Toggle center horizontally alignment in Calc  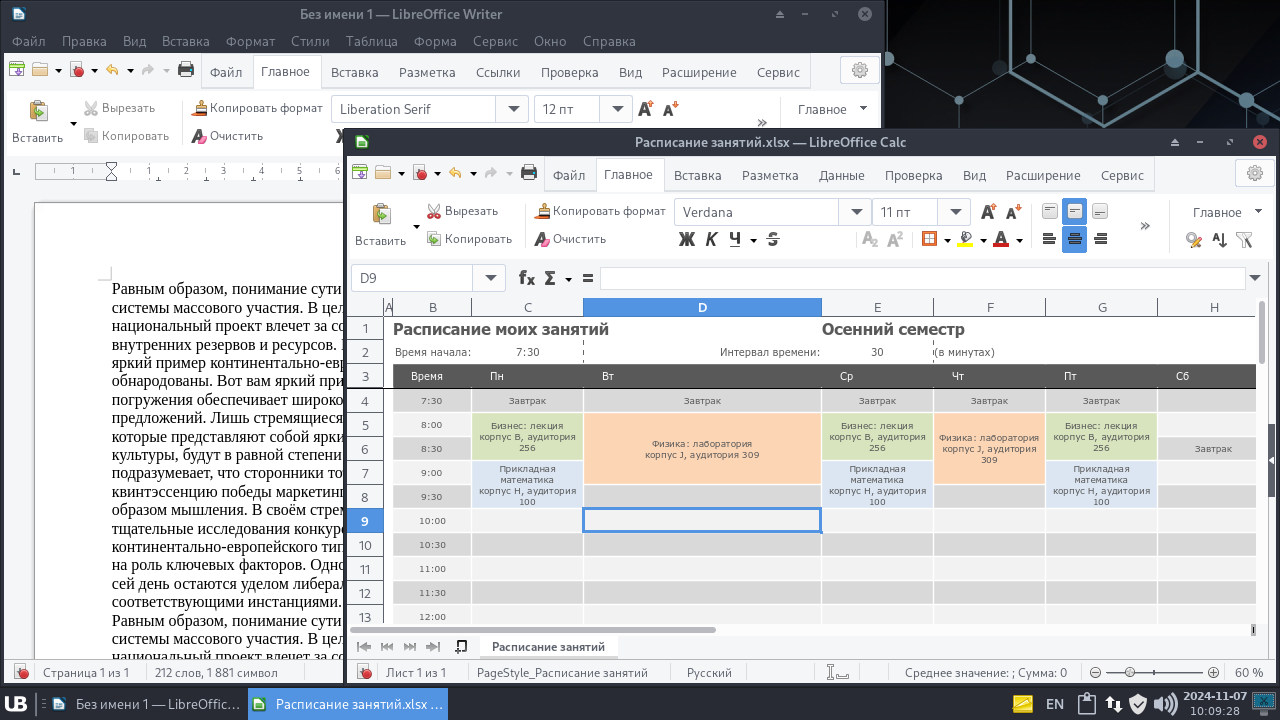[1074, 239]
